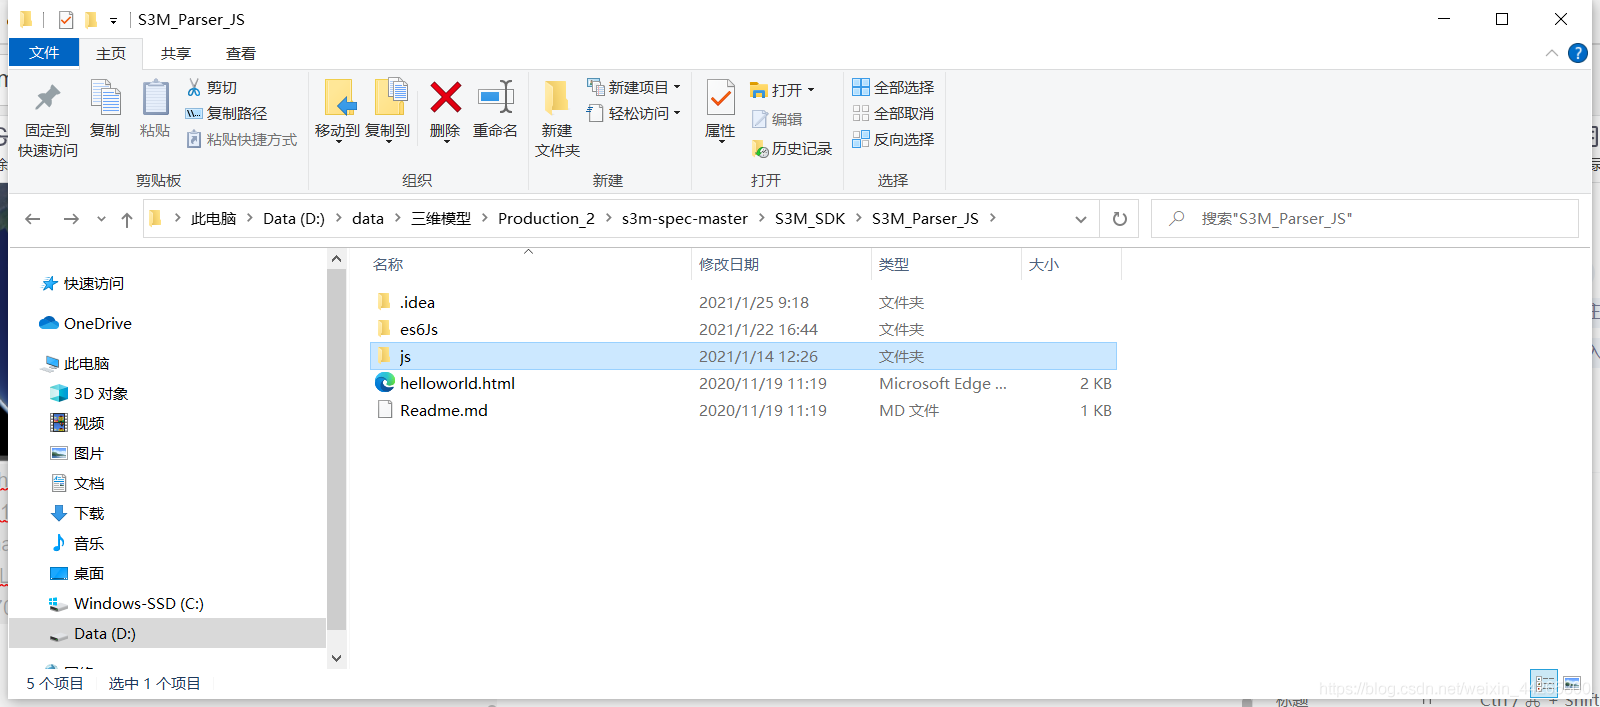Expand the Open (打开) dropdown arrow

(811, 90)
